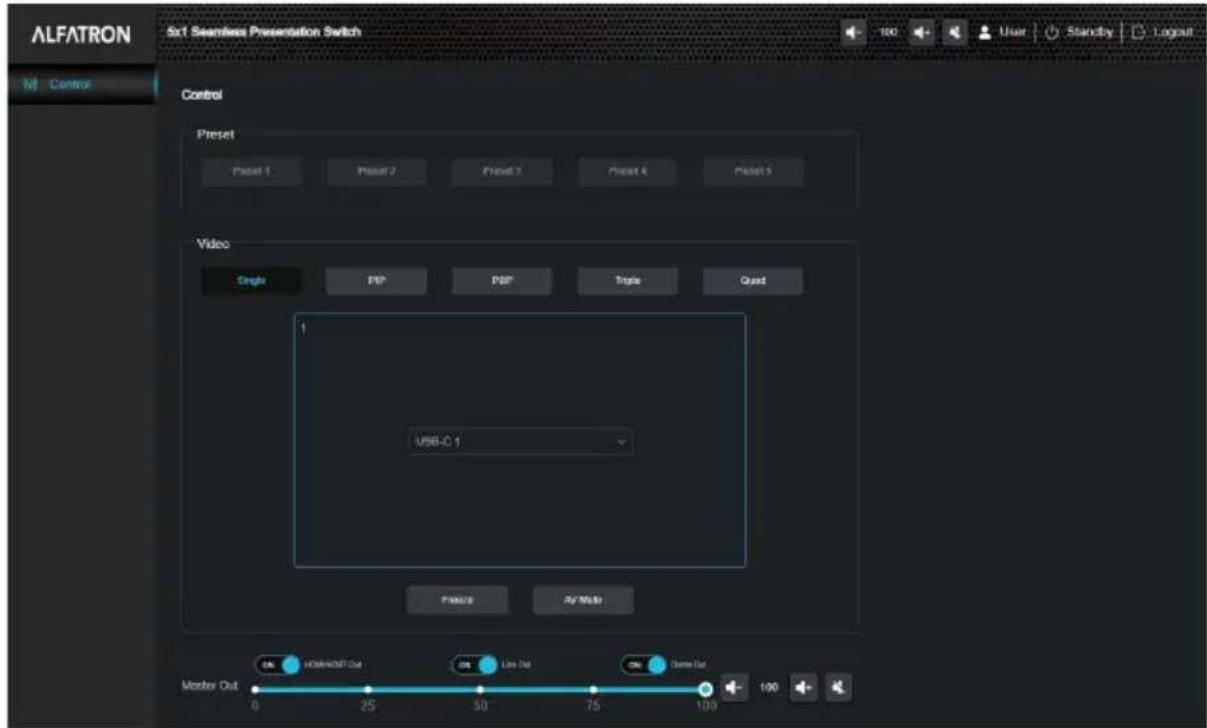Click the Freeze button
The height and width of the screenshot is (728, 1207).
point(457,599)
